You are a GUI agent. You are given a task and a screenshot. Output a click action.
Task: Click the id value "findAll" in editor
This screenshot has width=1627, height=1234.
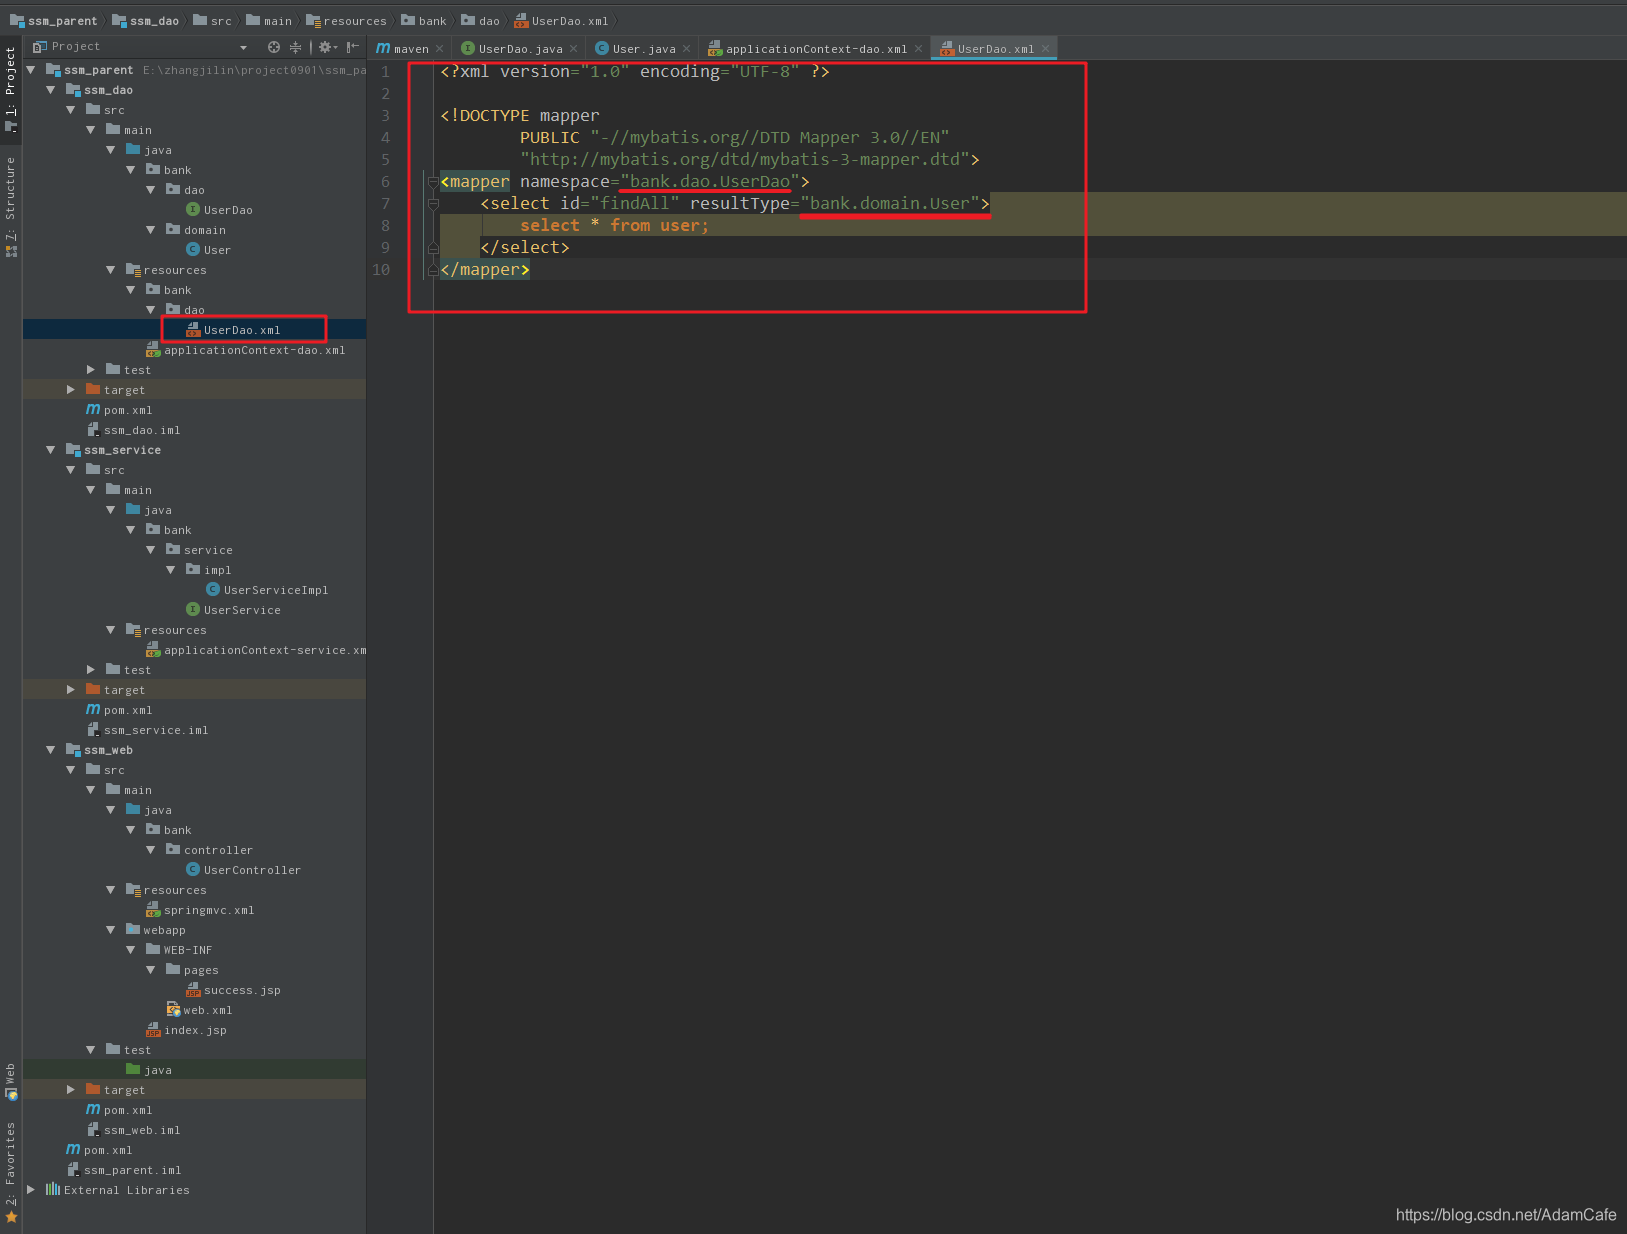click(635, 204)
